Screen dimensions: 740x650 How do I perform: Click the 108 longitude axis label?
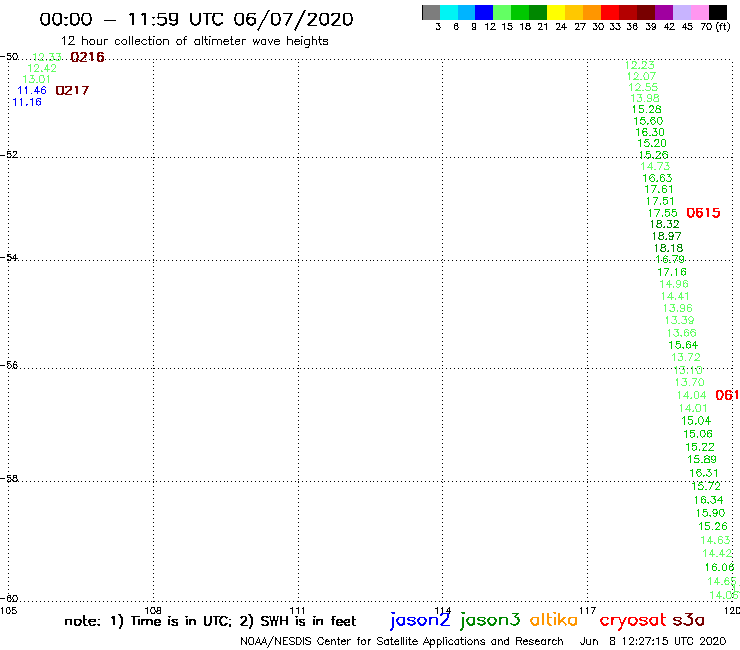(153, 610)
